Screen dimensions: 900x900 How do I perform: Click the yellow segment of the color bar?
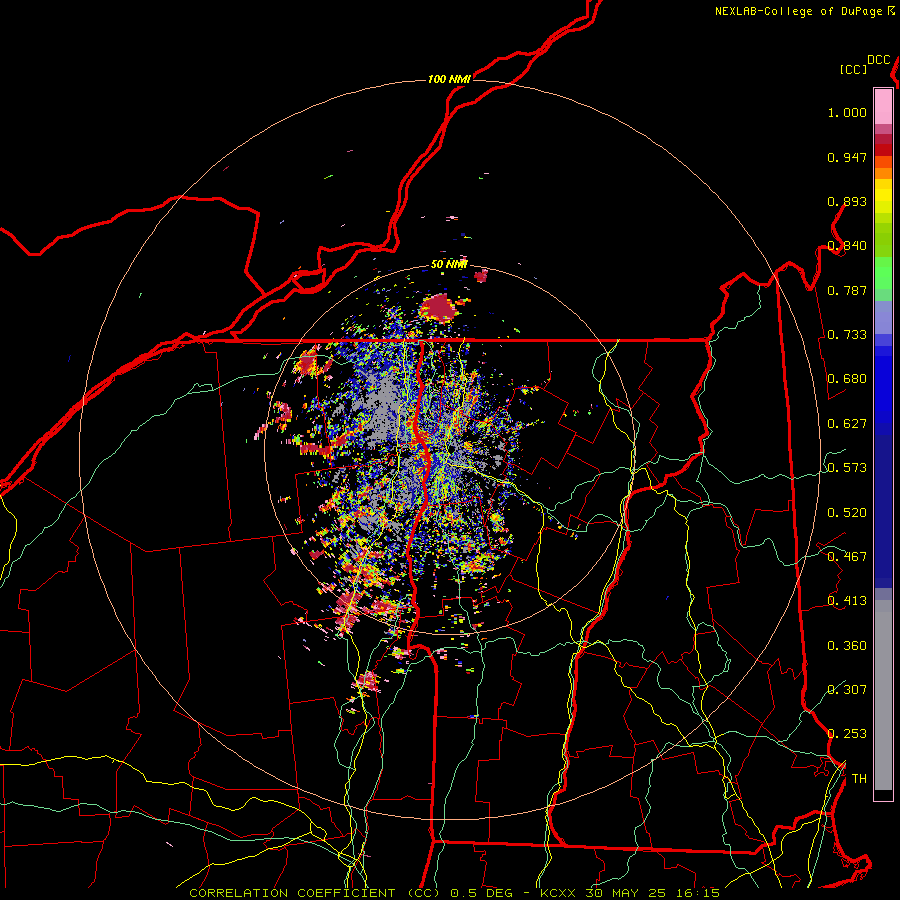click(883, 196)
